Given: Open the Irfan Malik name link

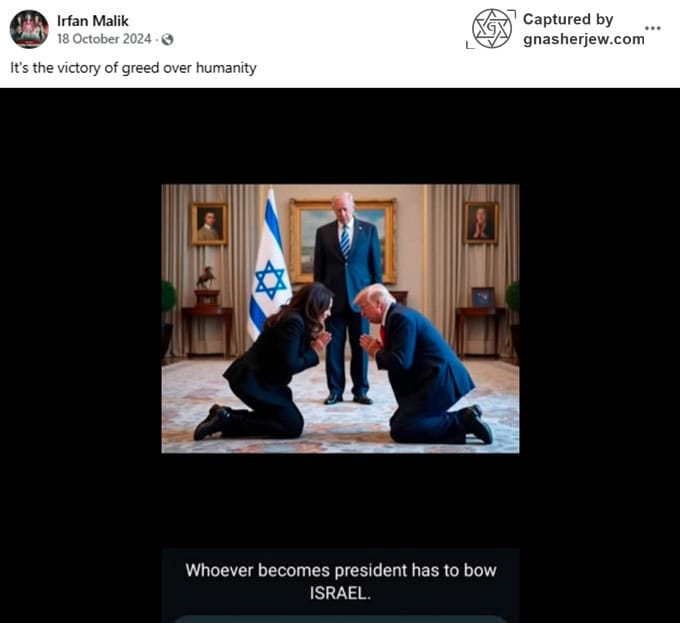Looking at the screenshot, I should pos(93,20).
